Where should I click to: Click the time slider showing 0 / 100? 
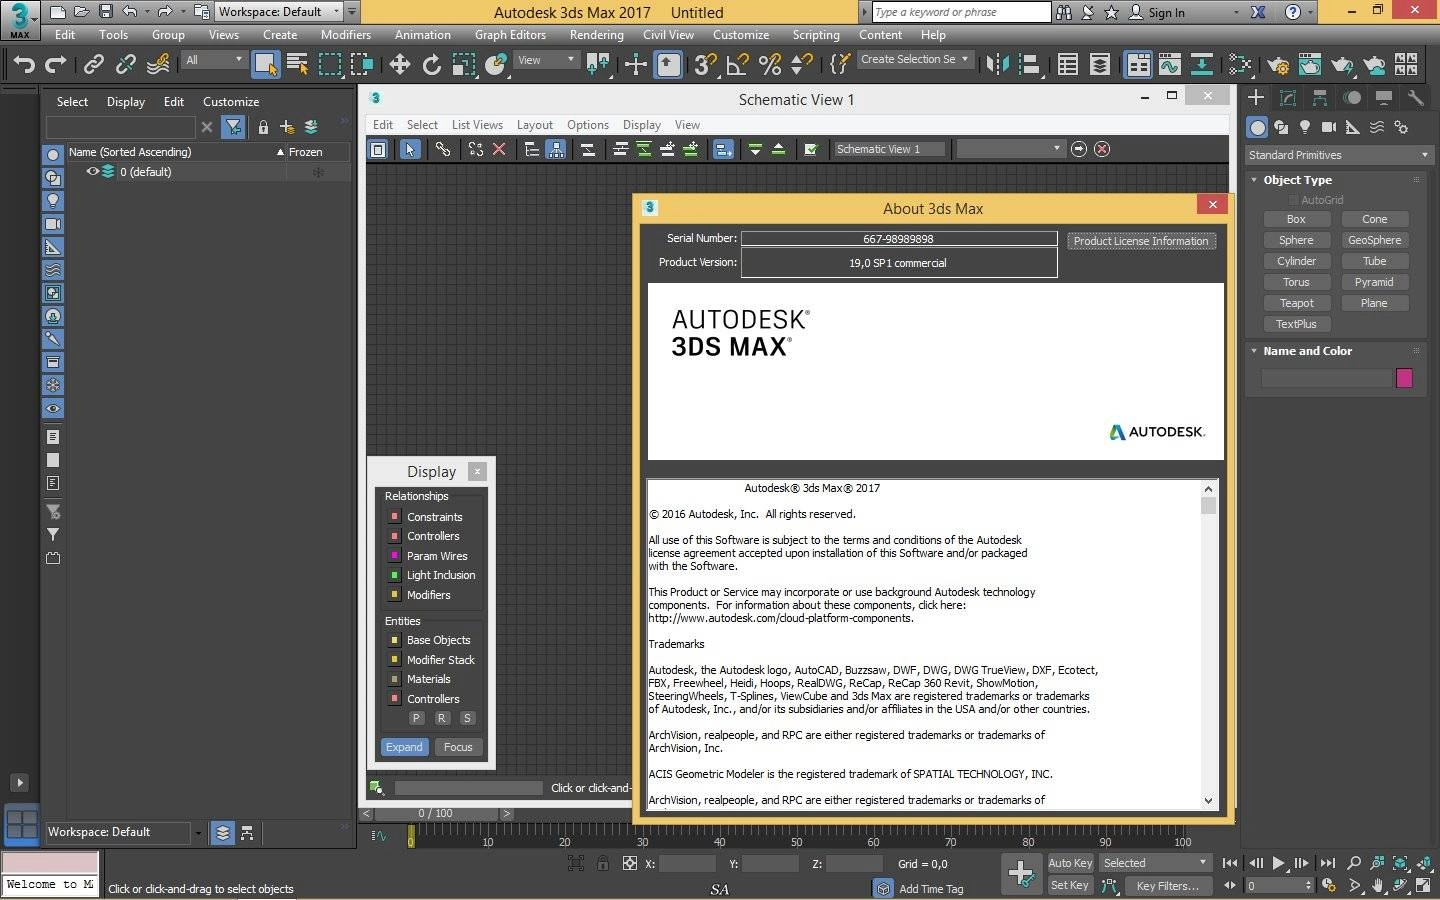(x=435, y=814)
